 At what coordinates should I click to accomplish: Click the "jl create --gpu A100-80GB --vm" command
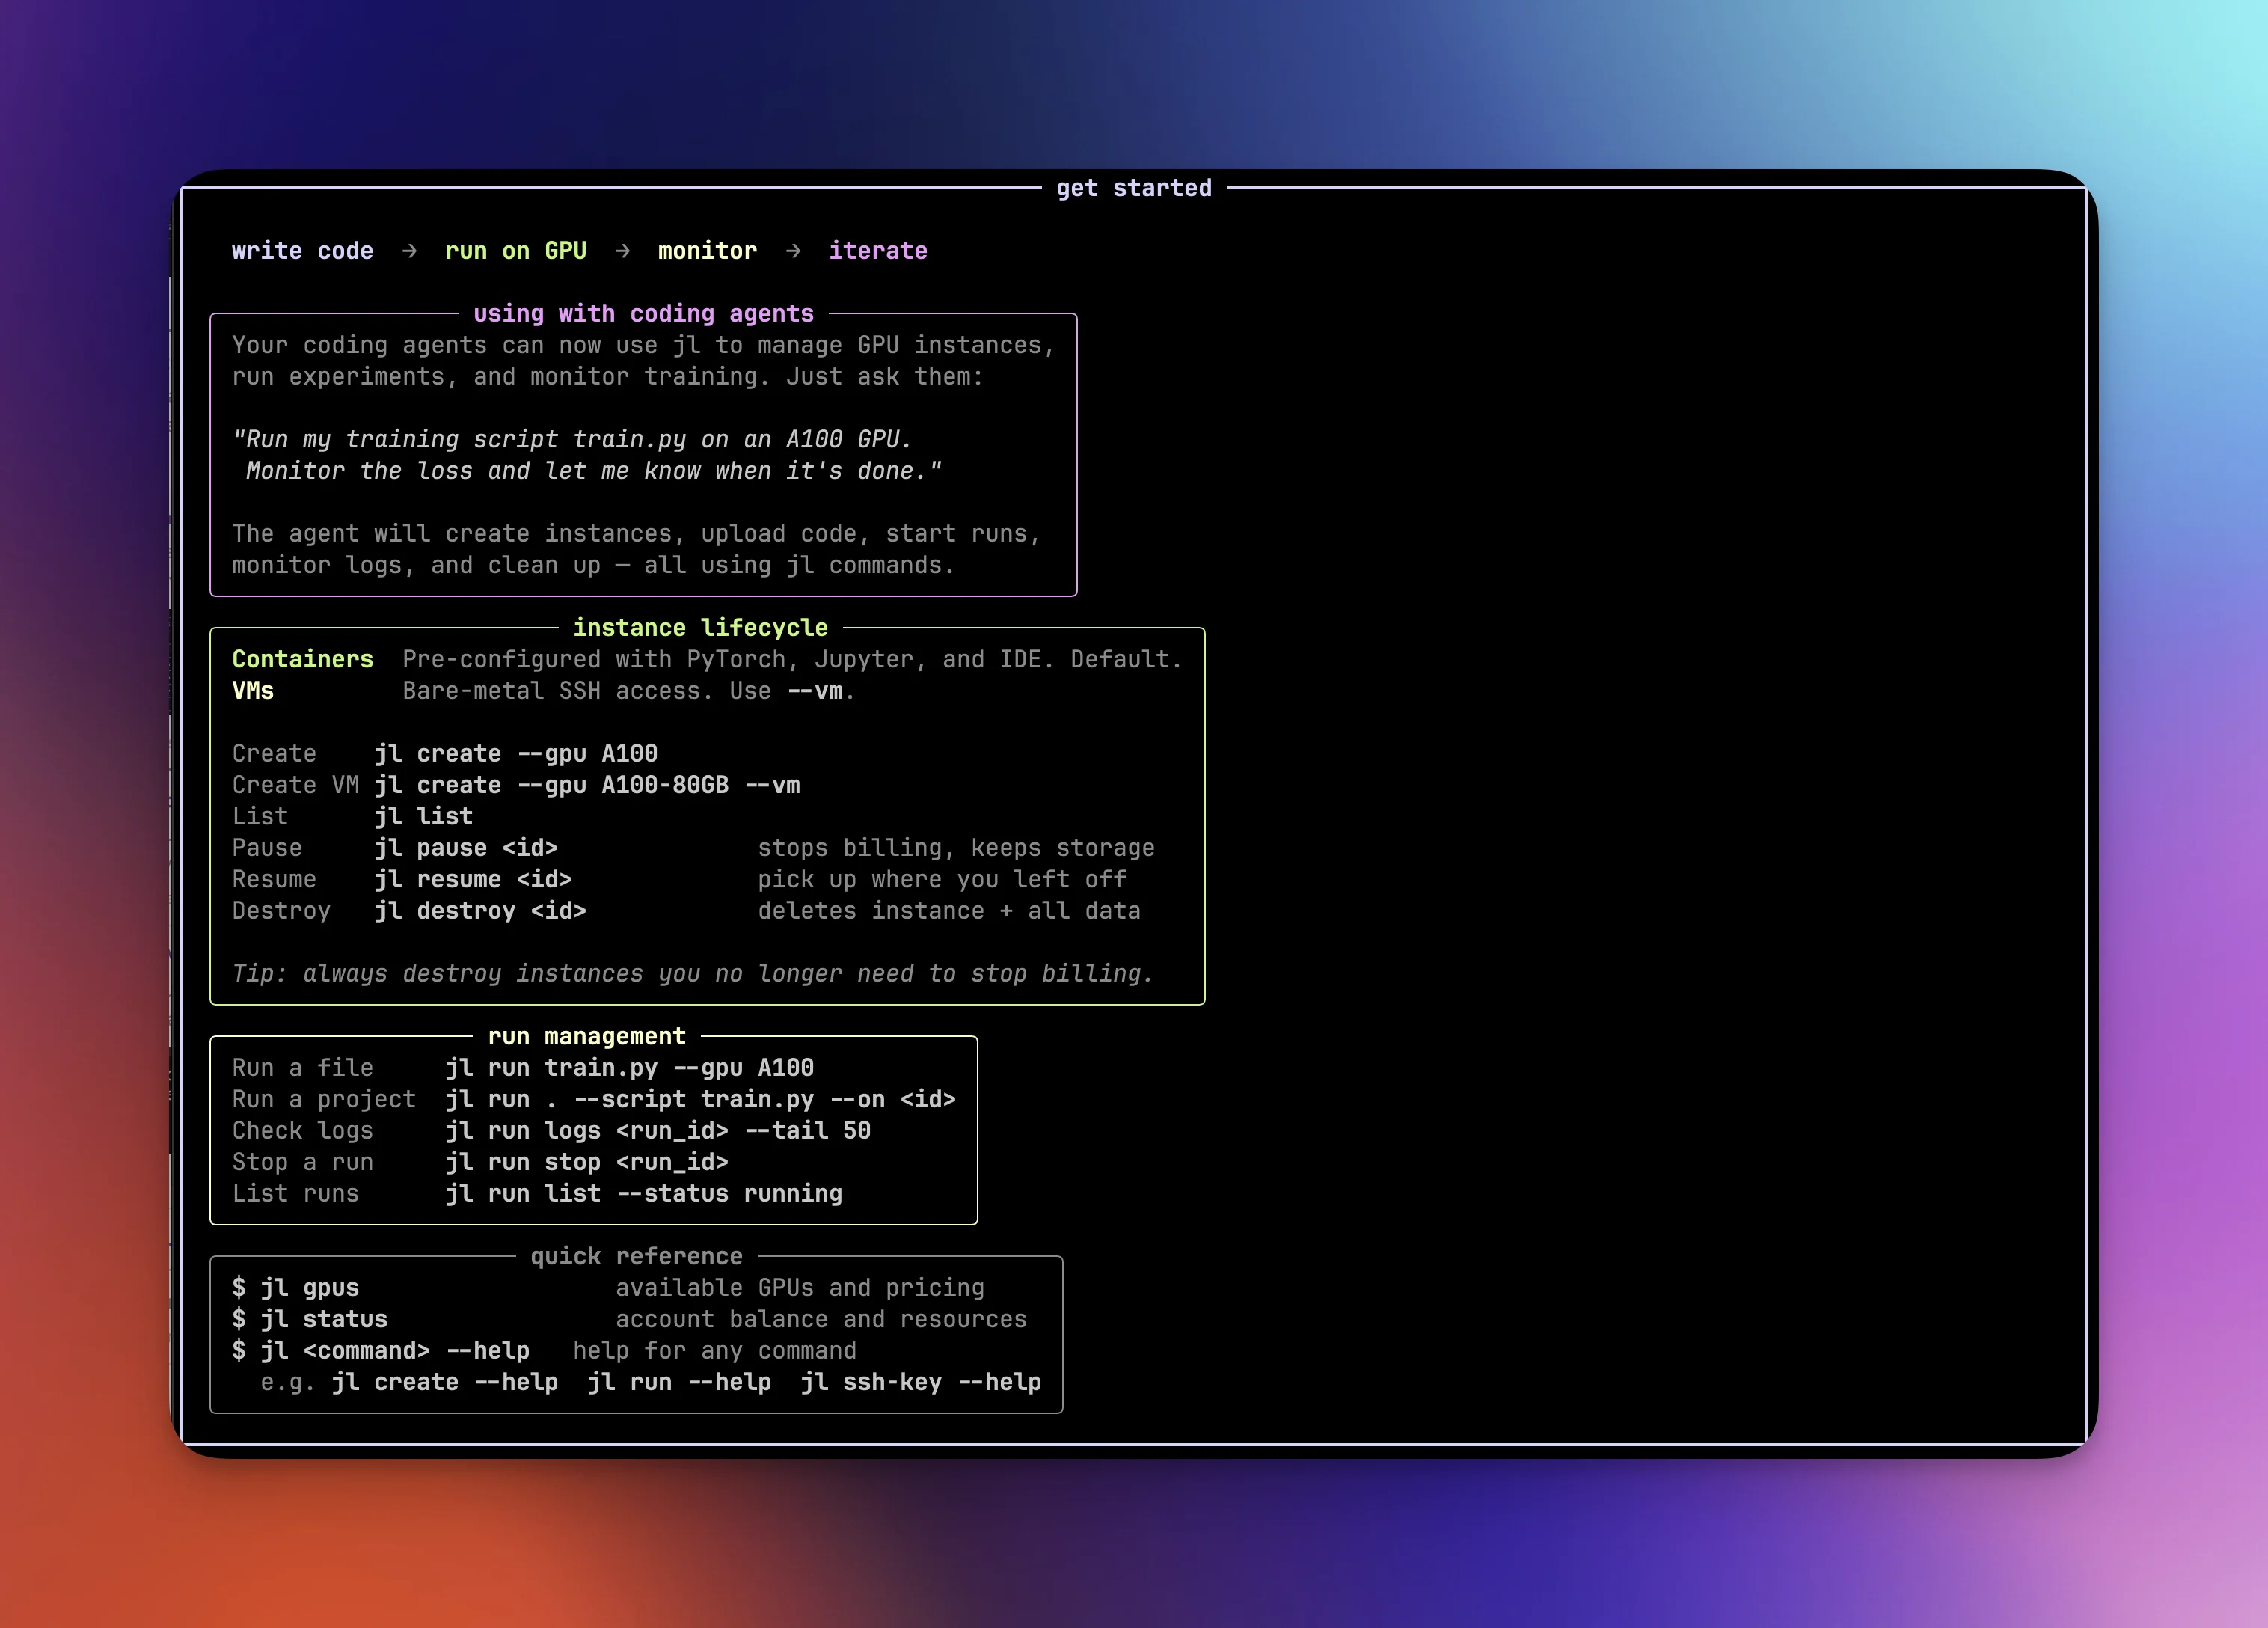coord(588,785)
